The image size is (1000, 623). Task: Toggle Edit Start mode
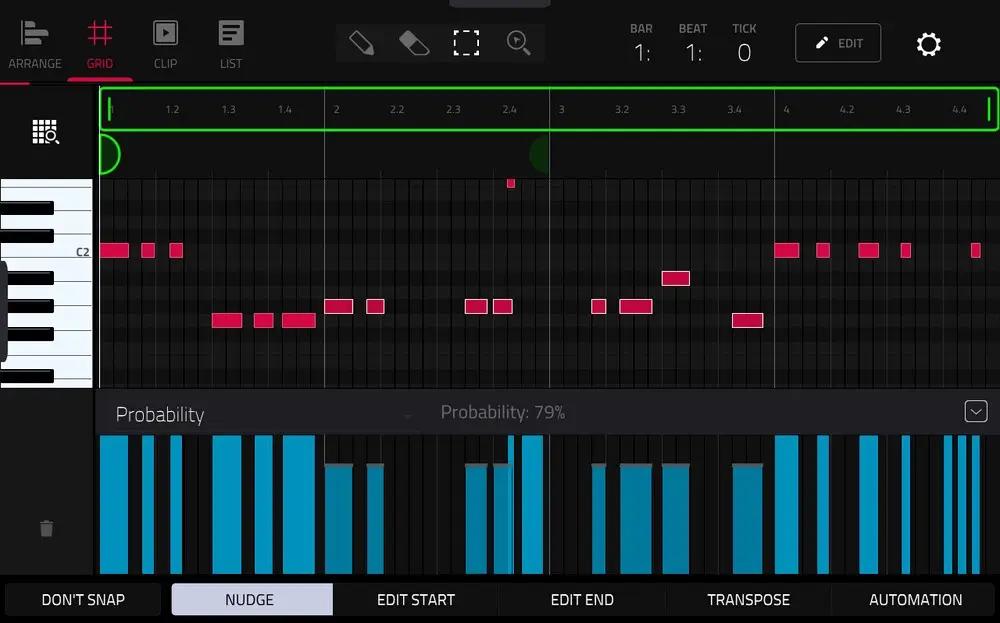click(415, 600)
